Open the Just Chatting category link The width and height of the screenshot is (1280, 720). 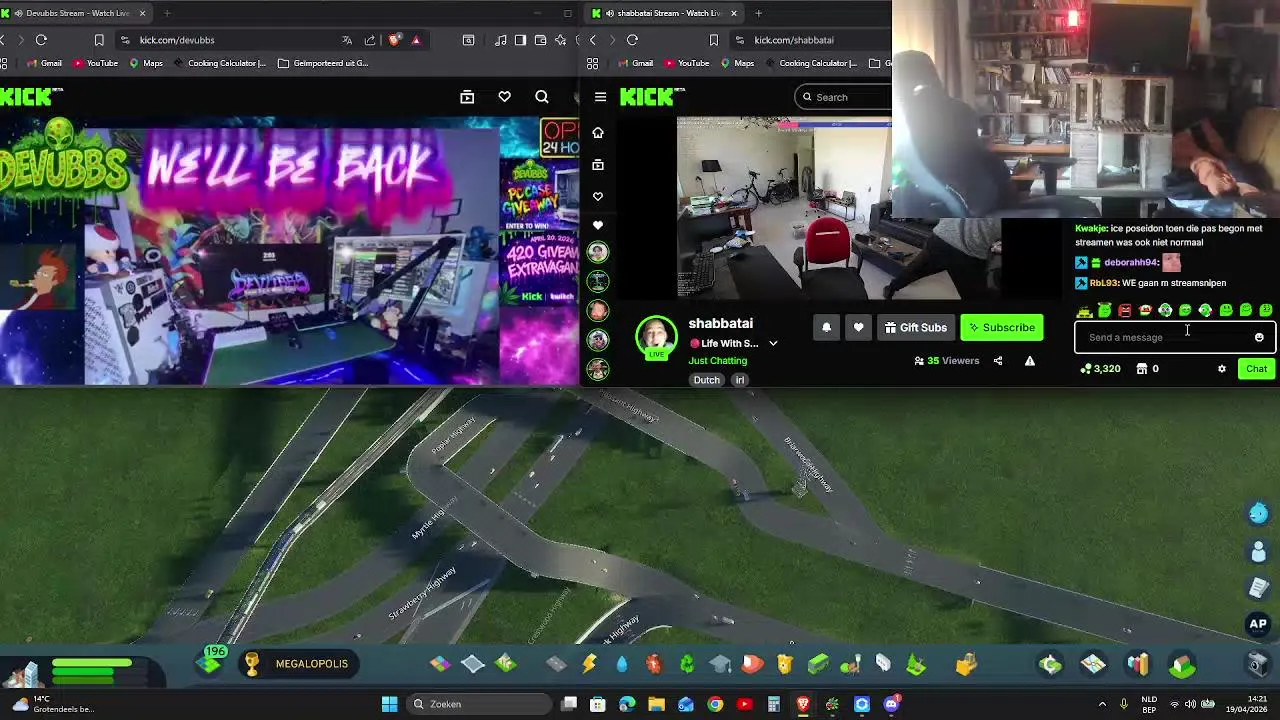717,361
